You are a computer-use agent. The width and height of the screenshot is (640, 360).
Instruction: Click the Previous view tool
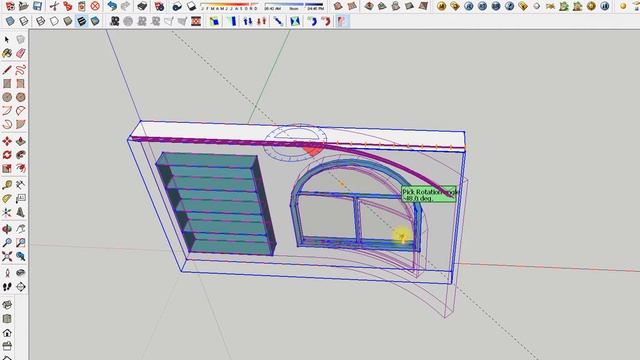[20, 256]
